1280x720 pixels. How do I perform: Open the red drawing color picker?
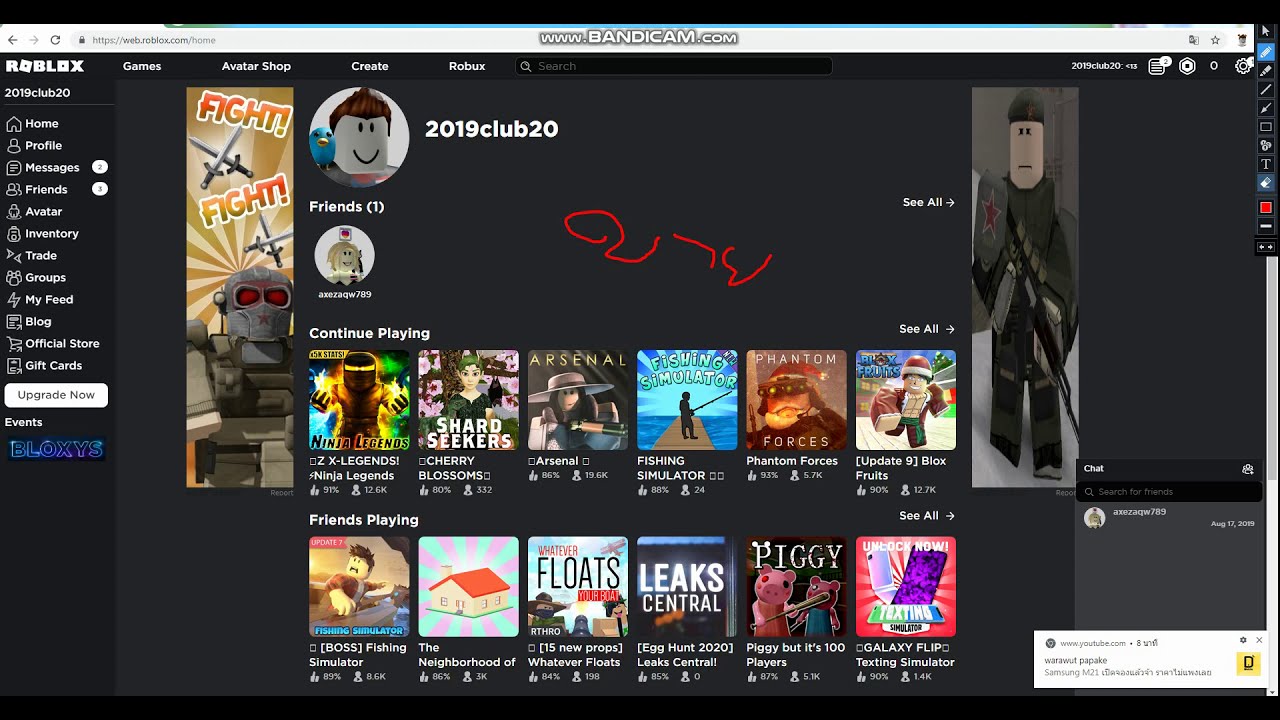tap(1265, 207)
